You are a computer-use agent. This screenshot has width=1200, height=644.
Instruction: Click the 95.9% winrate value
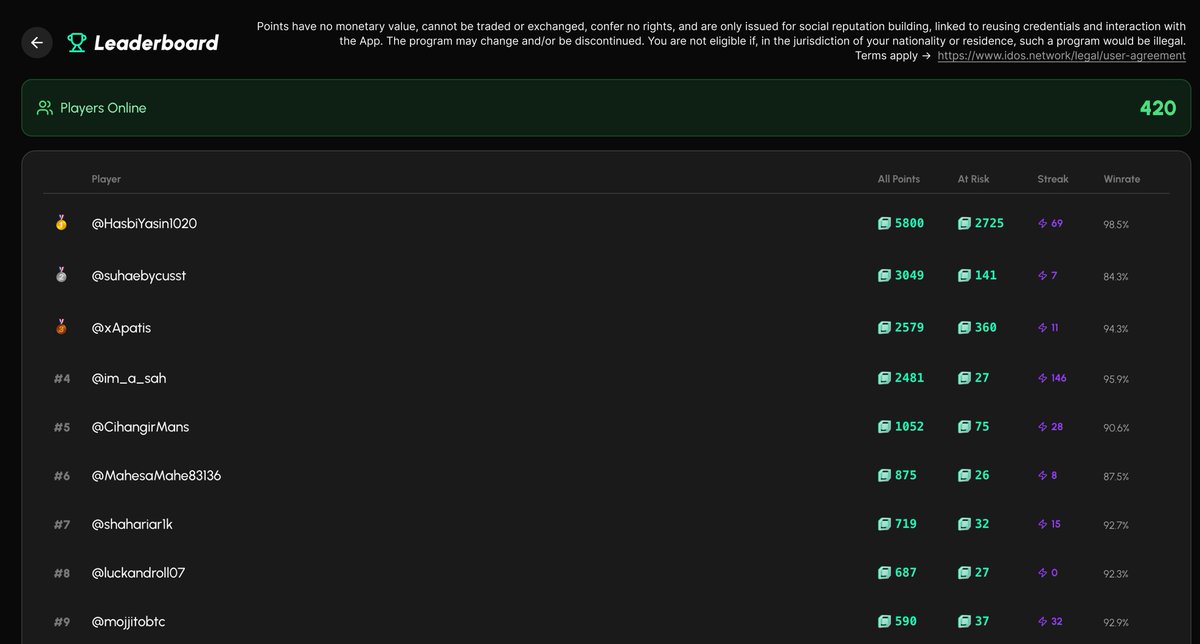(1116, 379)
